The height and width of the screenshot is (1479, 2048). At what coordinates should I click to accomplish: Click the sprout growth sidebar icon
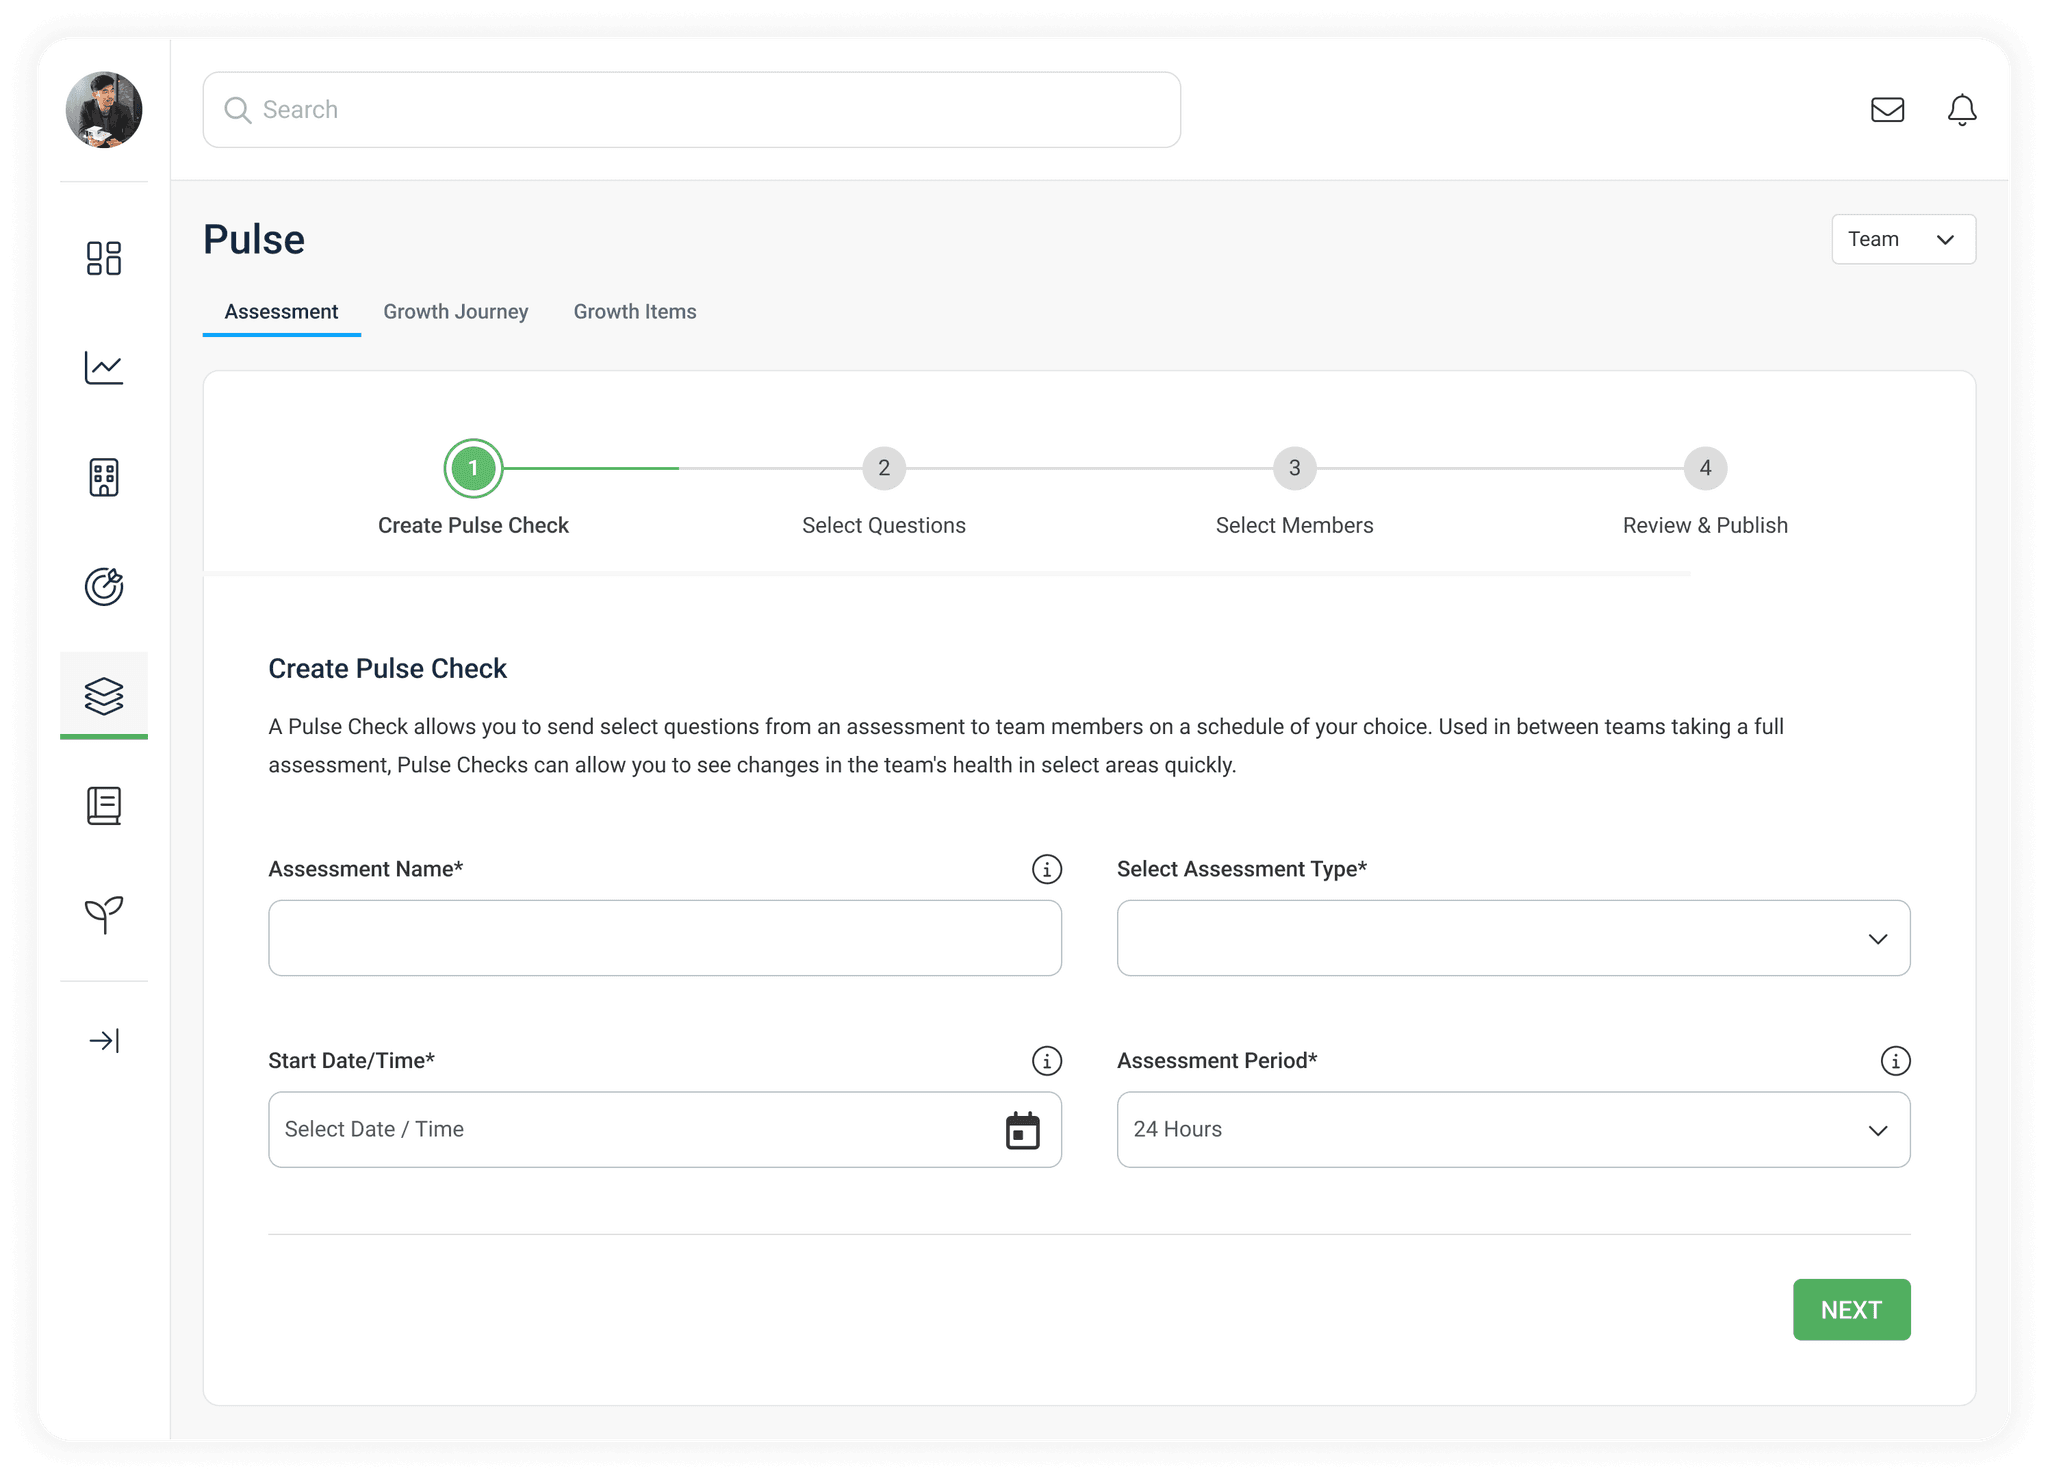coord(104,914)
